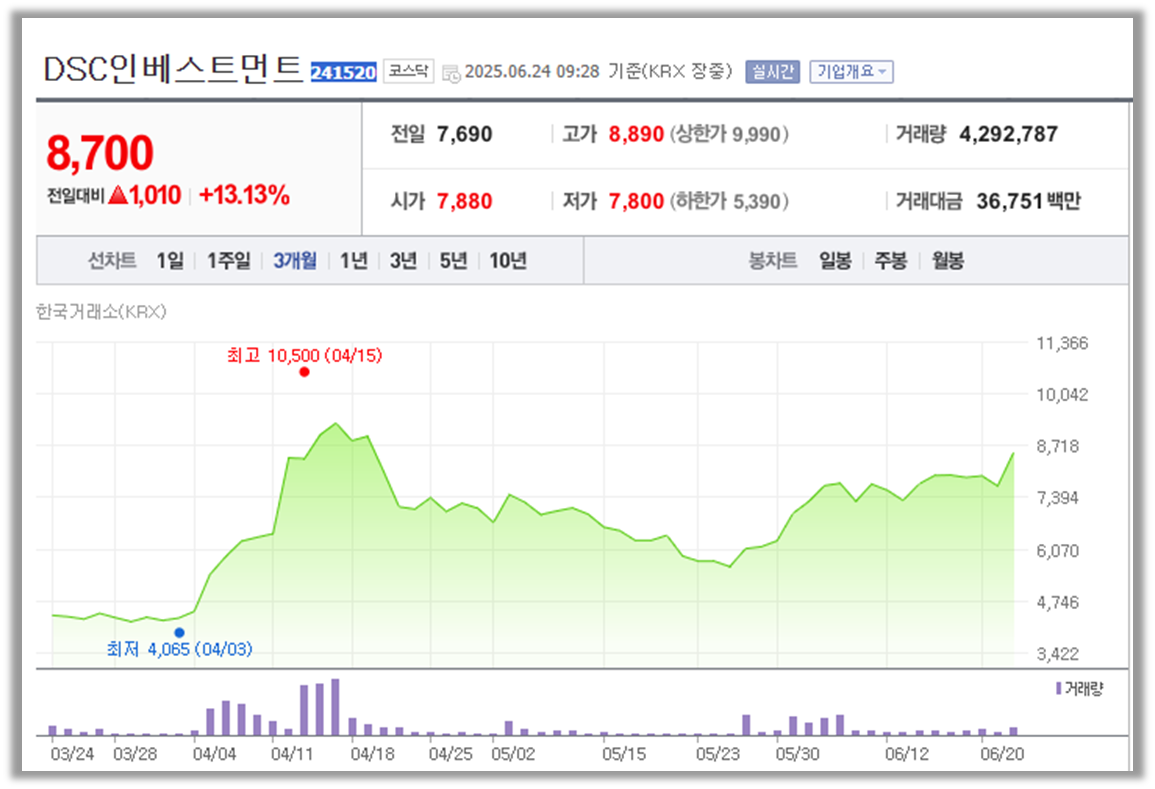1155x789 pixels.
Task: Click the 거래량 value 4,292,787
Action: point(1008,135)
